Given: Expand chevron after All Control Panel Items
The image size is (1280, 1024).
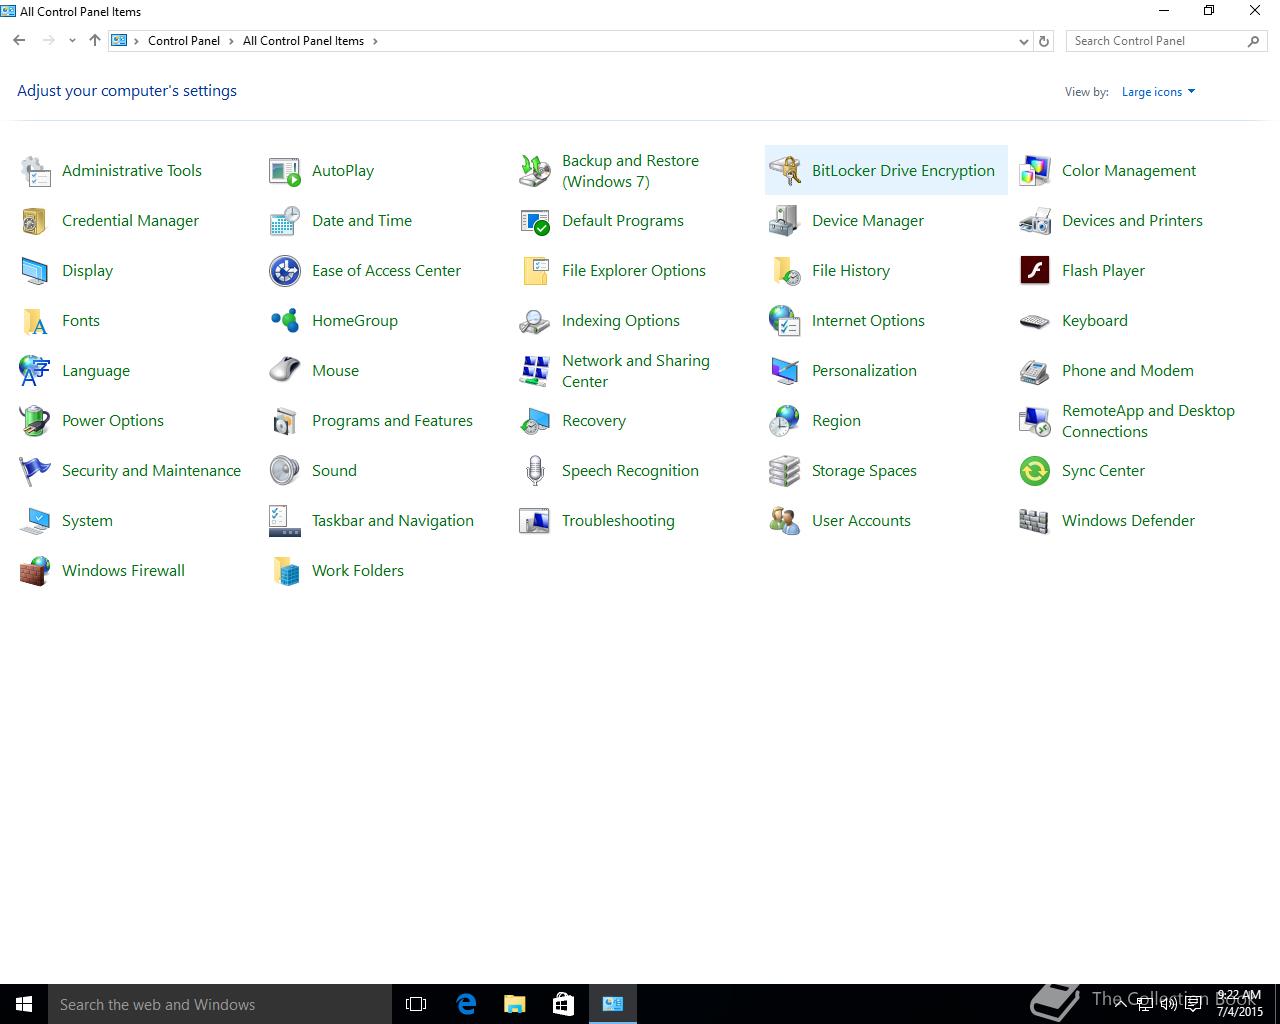Looking at the screenshot, I should (375, 41).
